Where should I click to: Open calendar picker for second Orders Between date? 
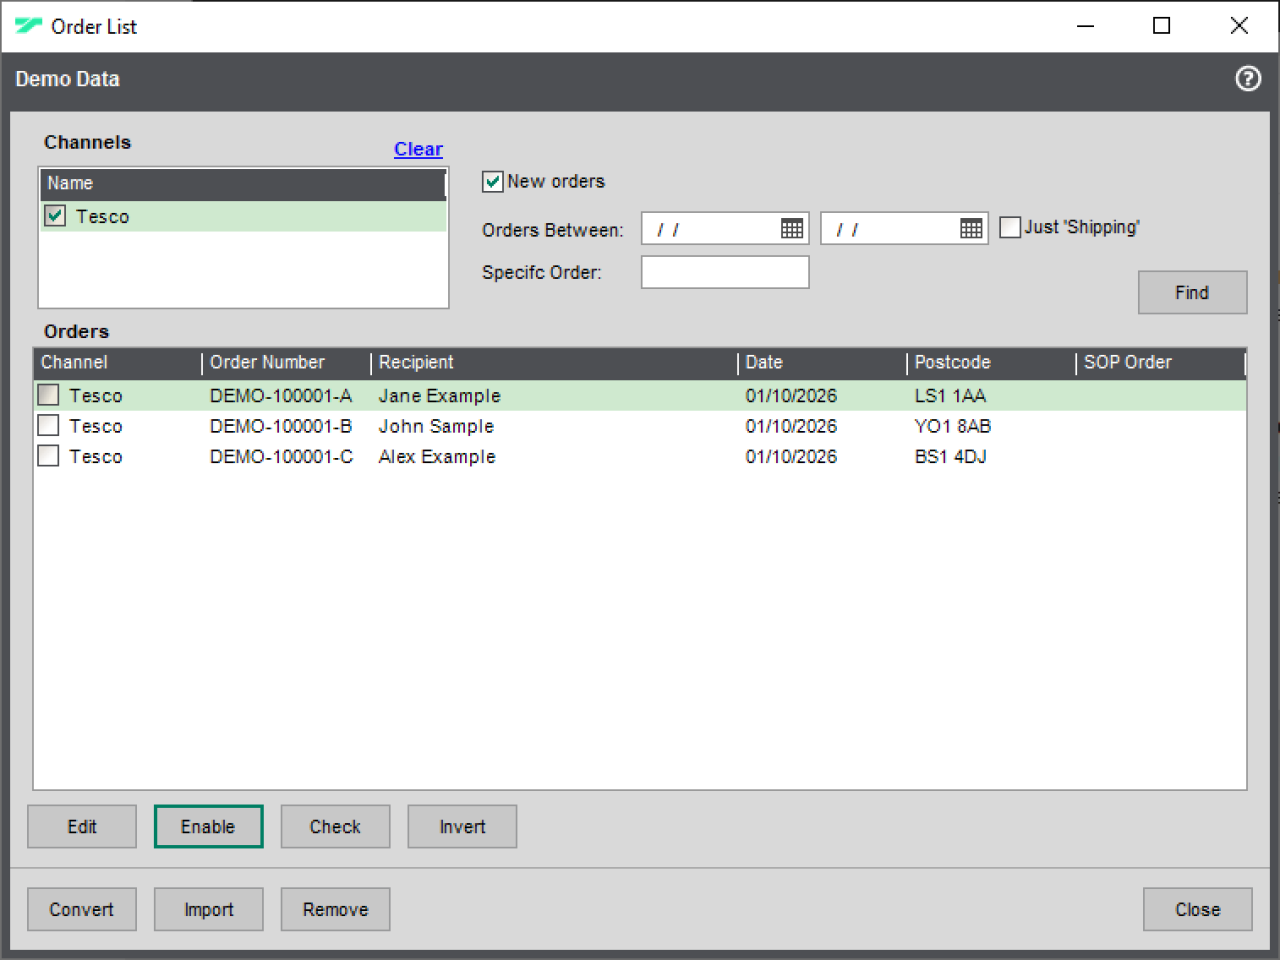[x=971, y=229]
